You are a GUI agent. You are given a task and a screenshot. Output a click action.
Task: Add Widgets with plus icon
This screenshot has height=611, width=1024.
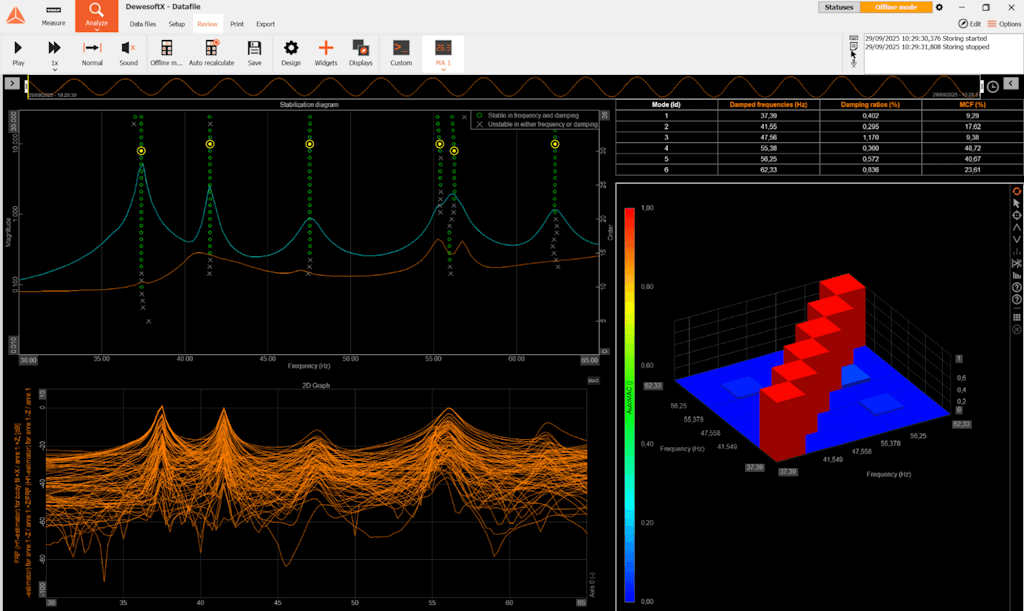pos(326,53)
